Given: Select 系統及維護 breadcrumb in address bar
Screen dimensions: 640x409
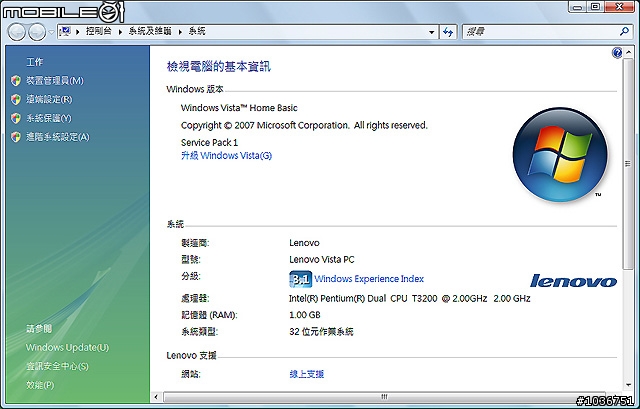Looking at the screenshot, I should [x=150, y=31].
